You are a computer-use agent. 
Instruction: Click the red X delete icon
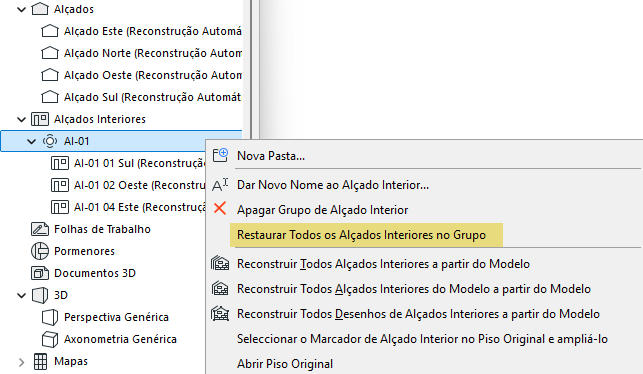coord(220,208)
